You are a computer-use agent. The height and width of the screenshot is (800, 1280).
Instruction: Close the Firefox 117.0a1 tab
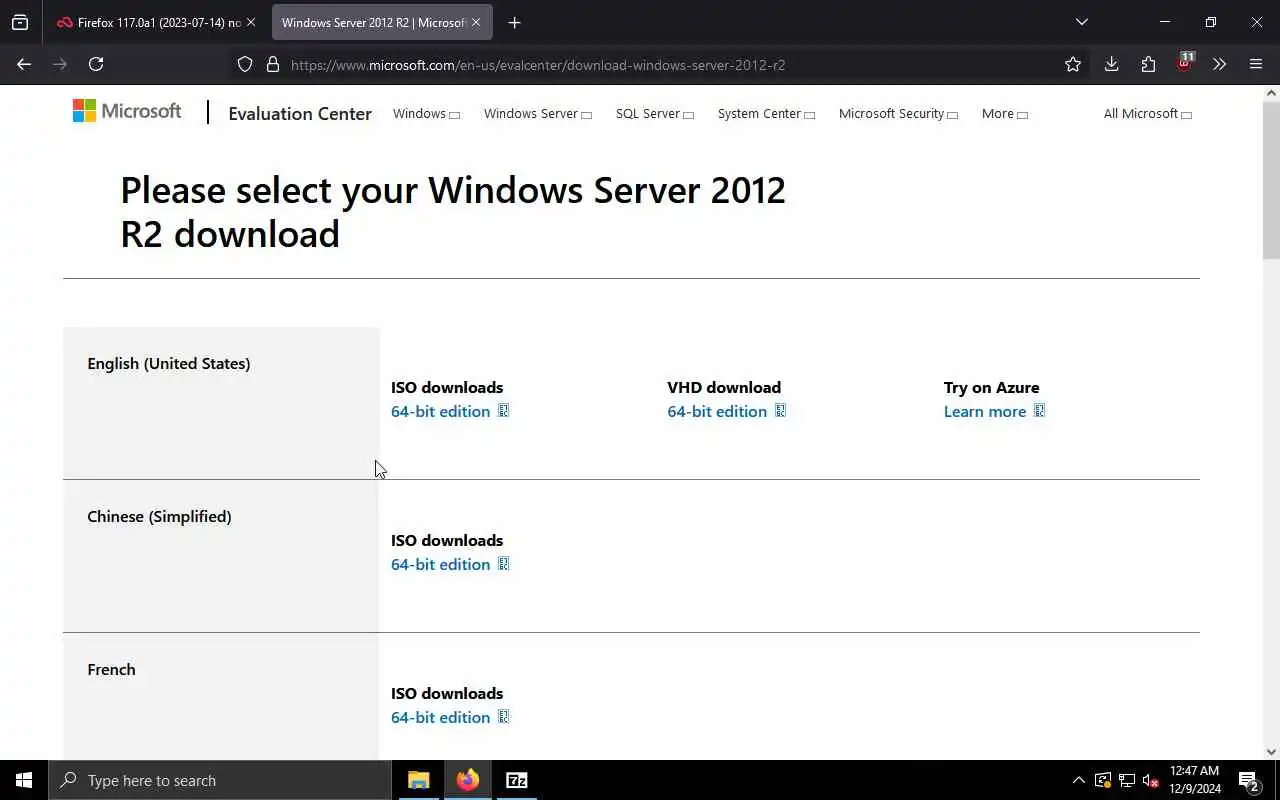tap(250, 22)
